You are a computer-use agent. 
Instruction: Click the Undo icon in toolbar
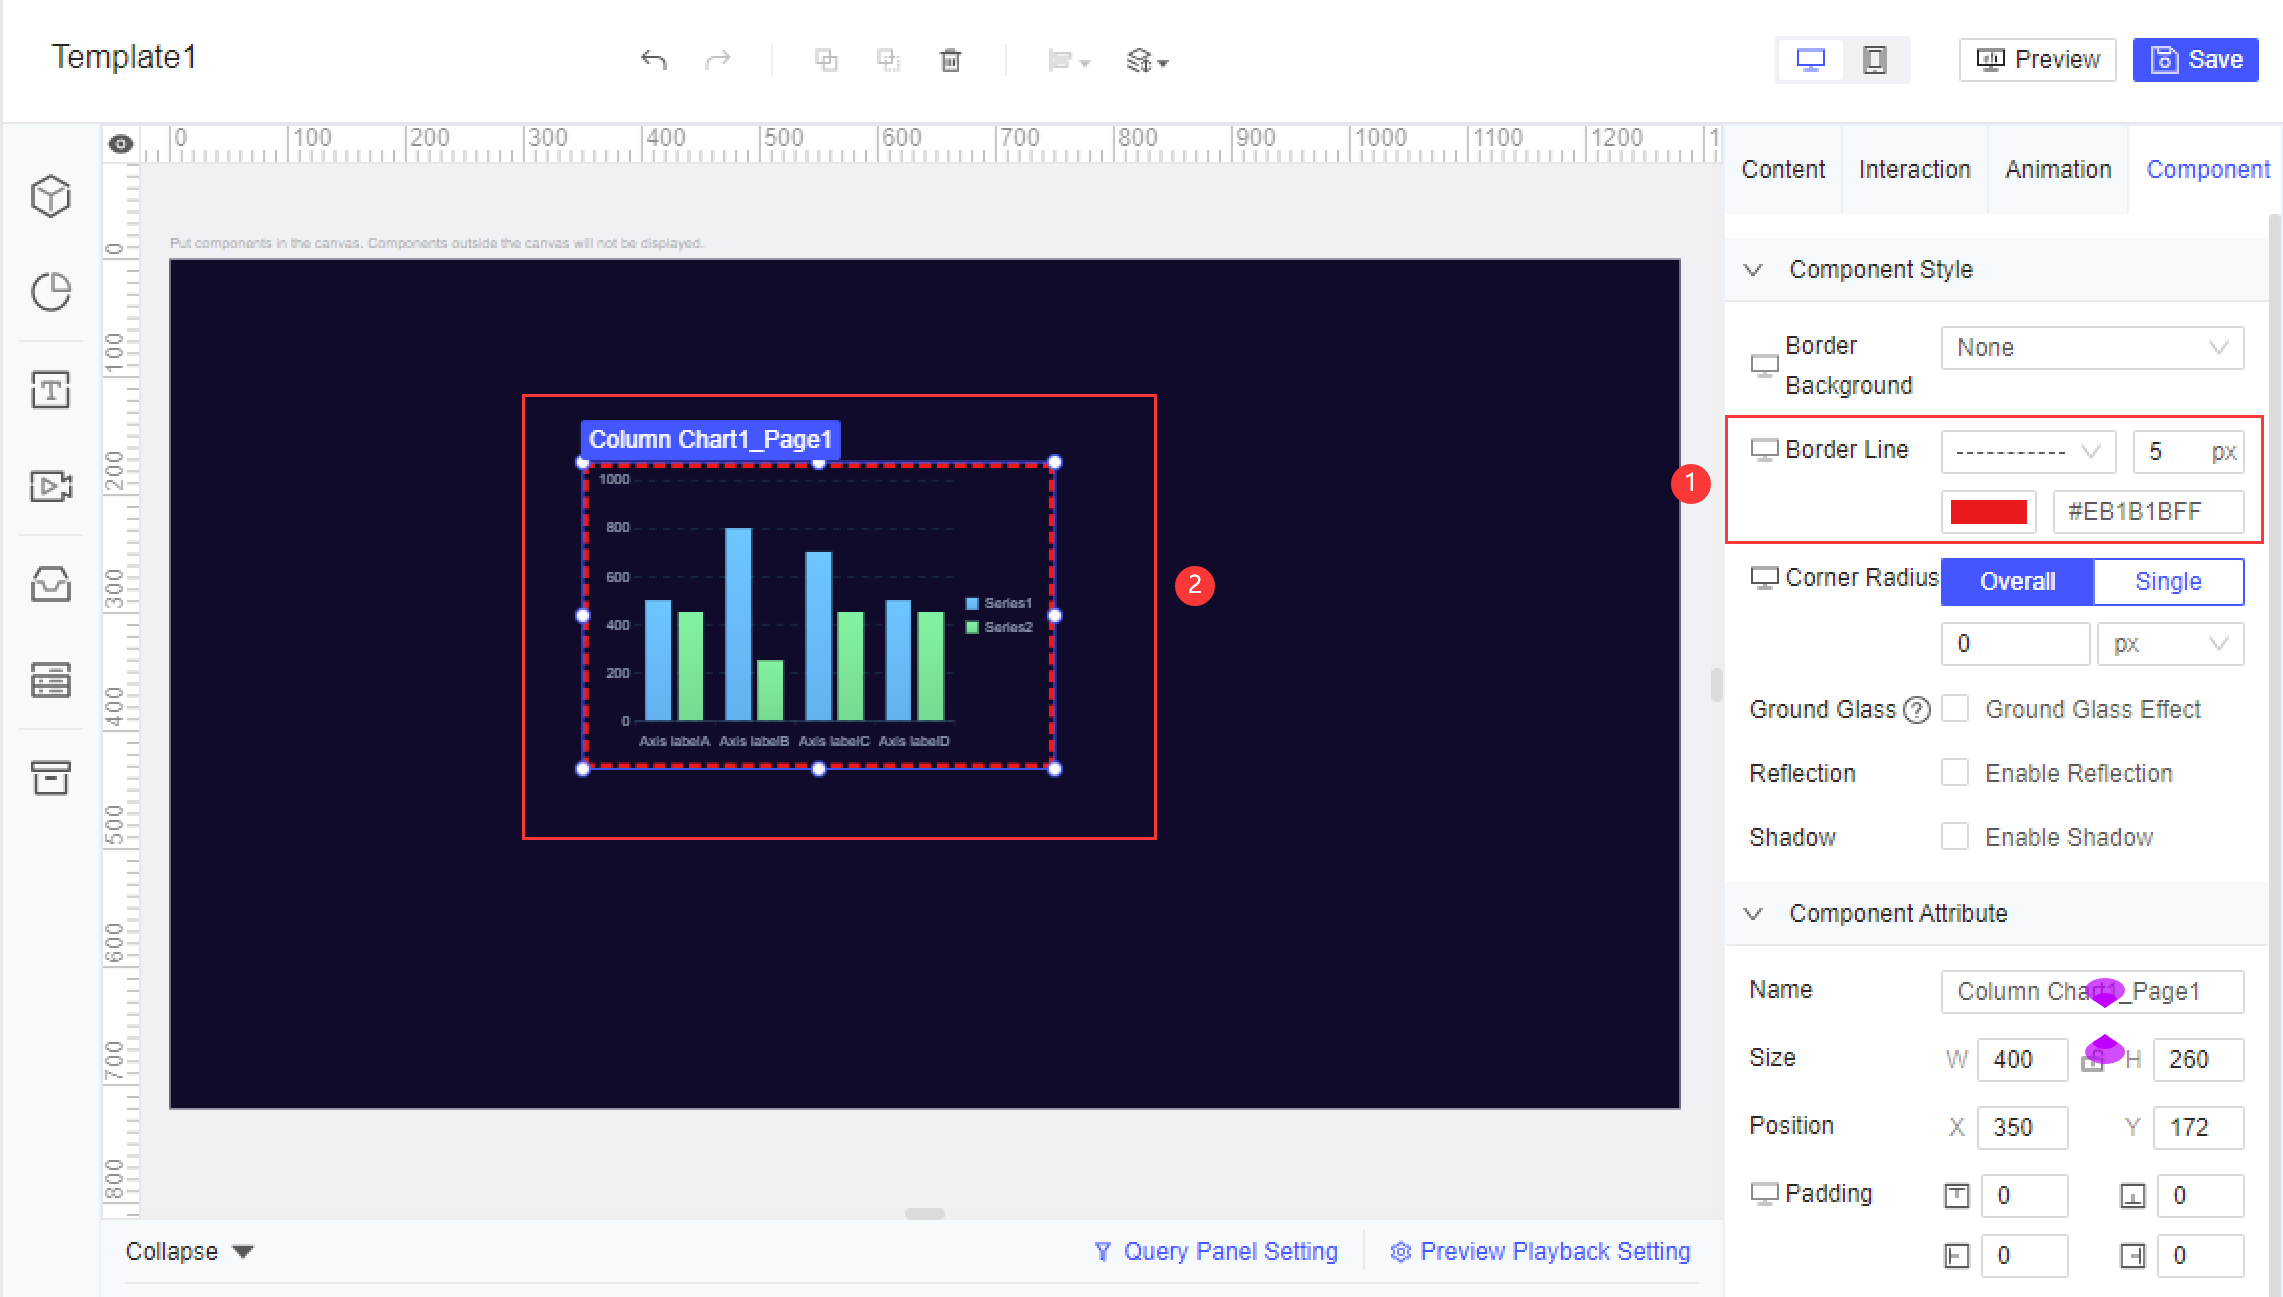[655, 60]
